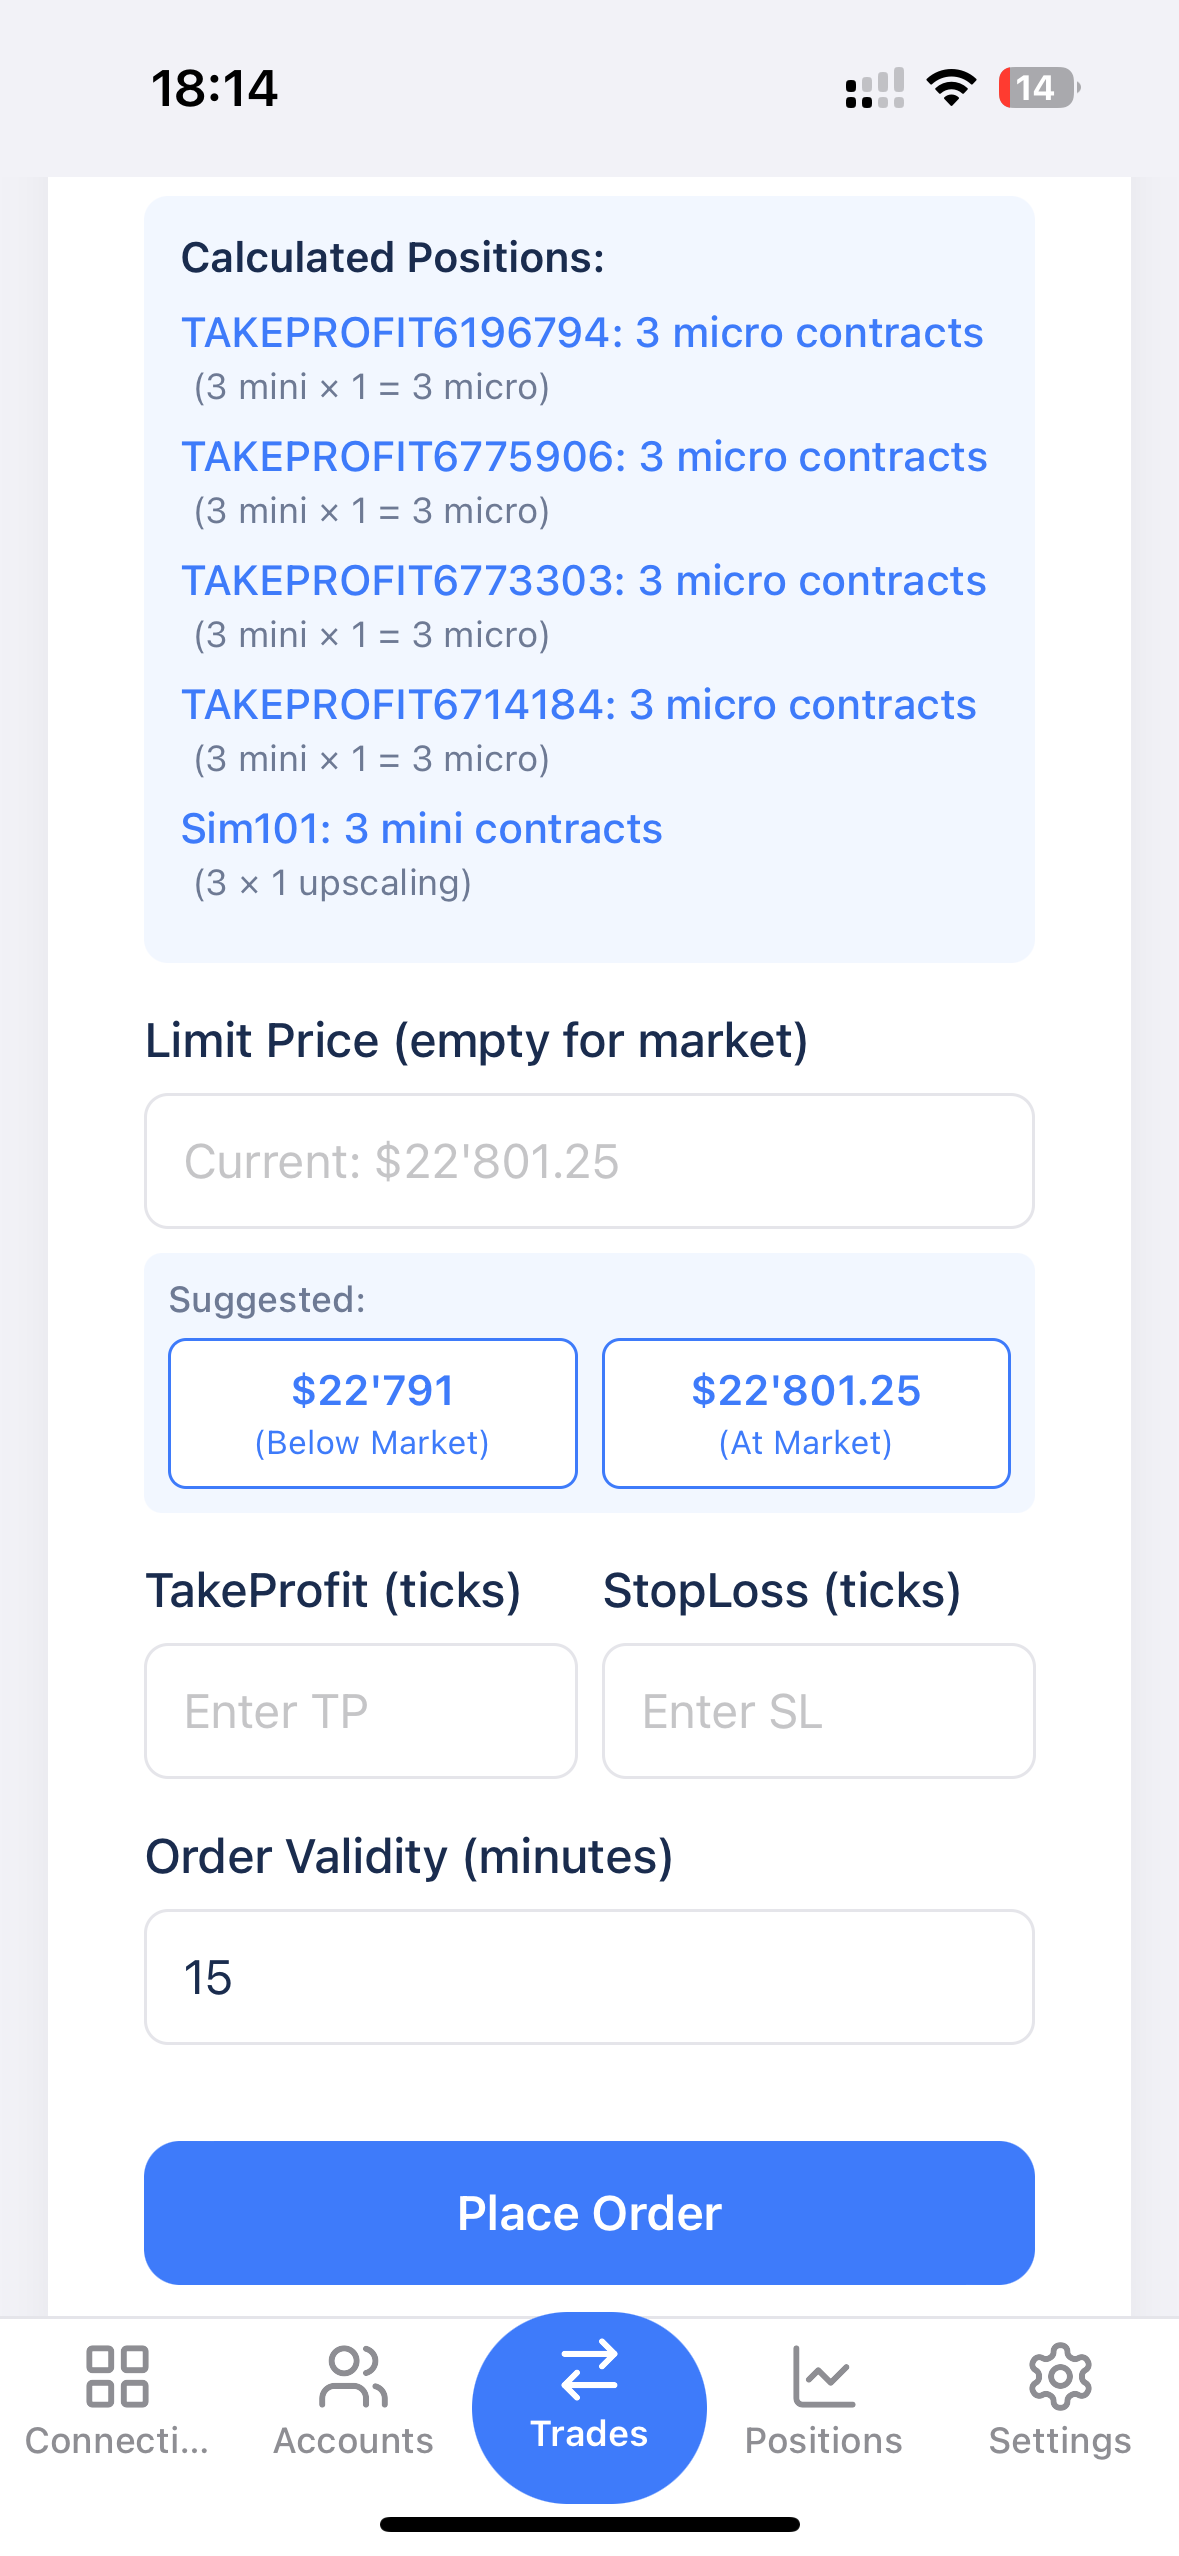Image resolution: width=1179 pixels, height=2556 pixels.
Task: Tap the TAKEPROFIT6714184 position line
Action: click(x=578, y=705)
